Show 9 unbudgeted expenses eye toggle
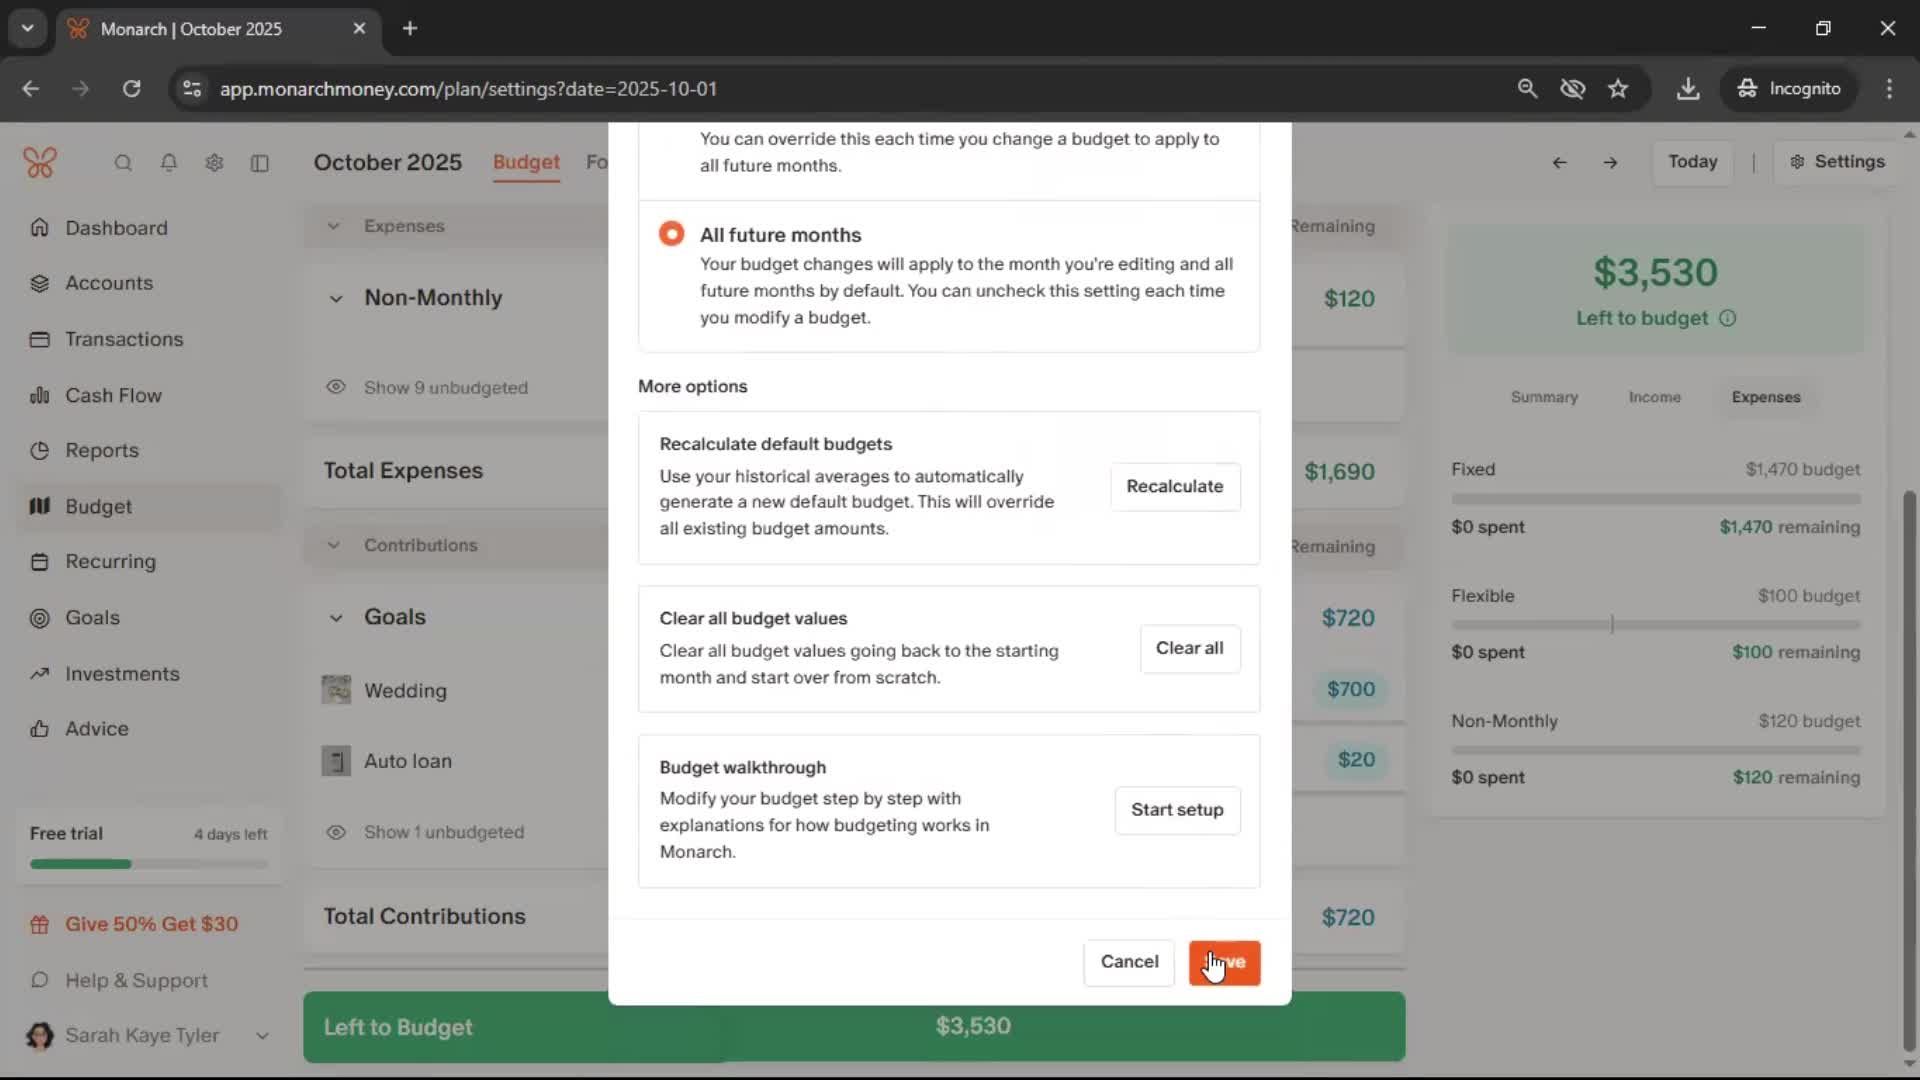The width and height of the screenshot is (1920, 1080). click(x=336, y=387)
